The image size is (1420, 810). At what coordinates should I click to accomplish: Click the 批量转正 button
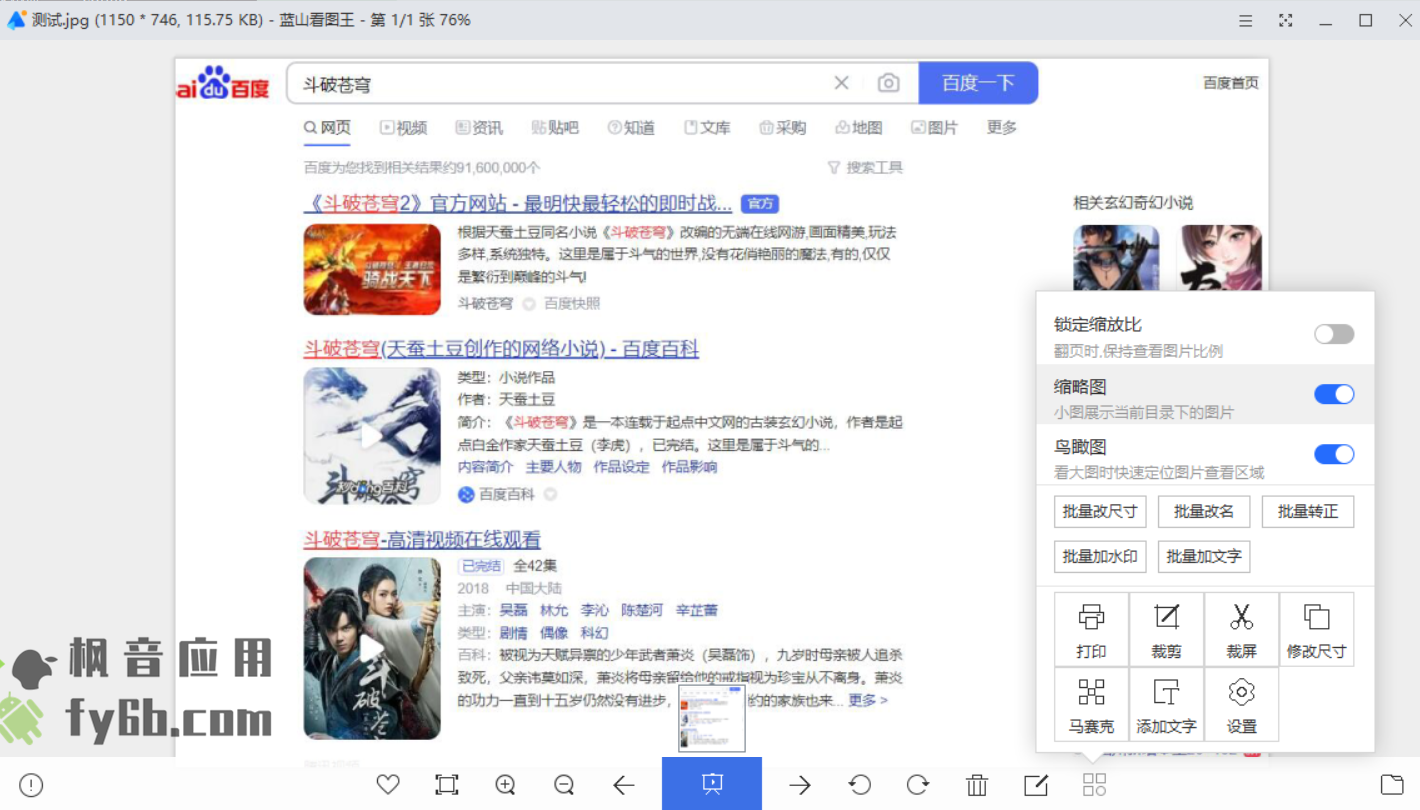click(1308, 511)
